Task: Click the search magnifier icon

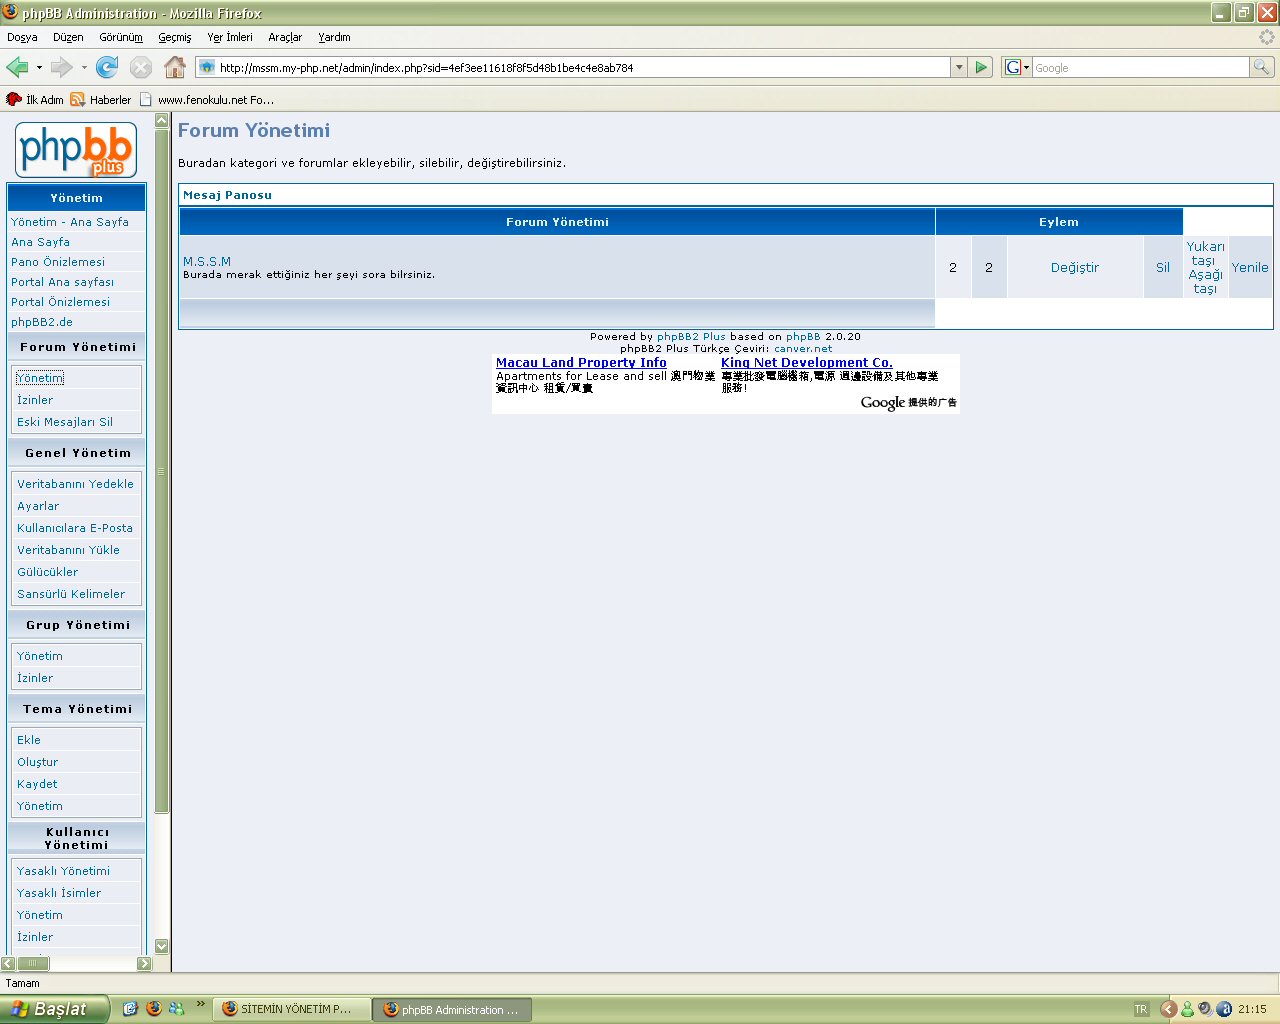Action: coord(1262,67)
